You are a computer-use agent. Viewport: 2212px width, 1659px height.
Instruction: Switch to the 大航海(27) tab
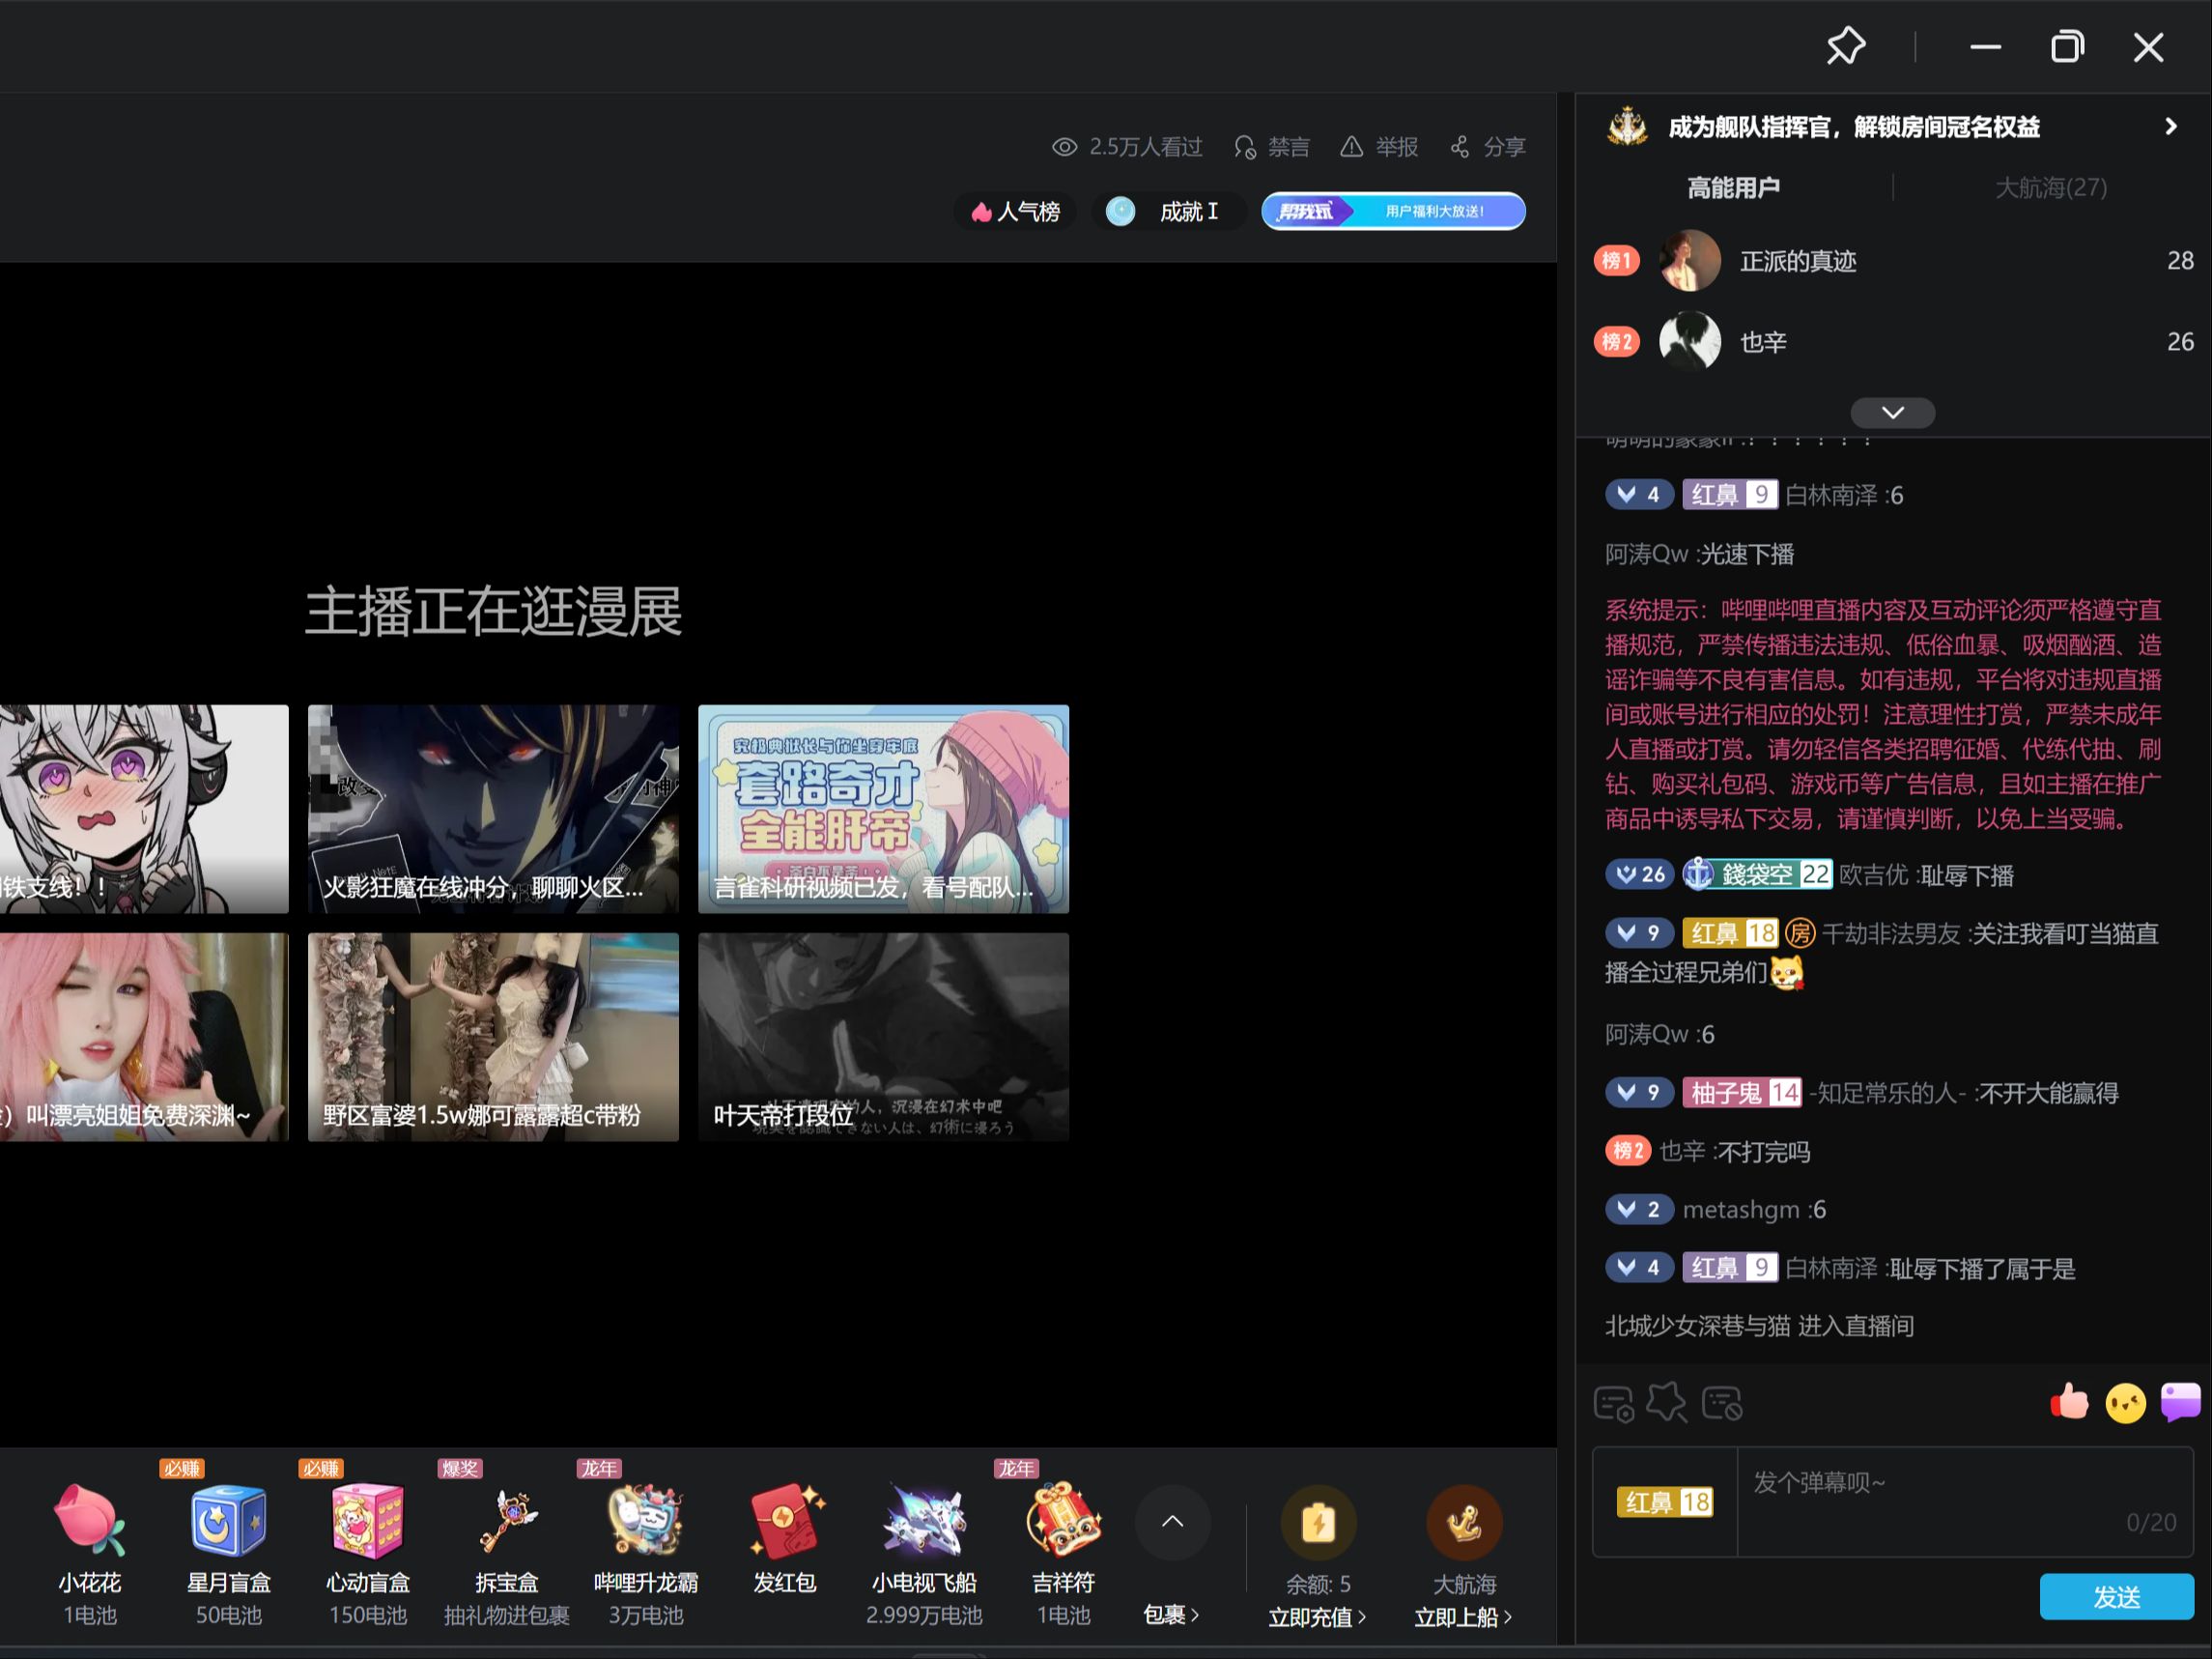click(2051, 187)
